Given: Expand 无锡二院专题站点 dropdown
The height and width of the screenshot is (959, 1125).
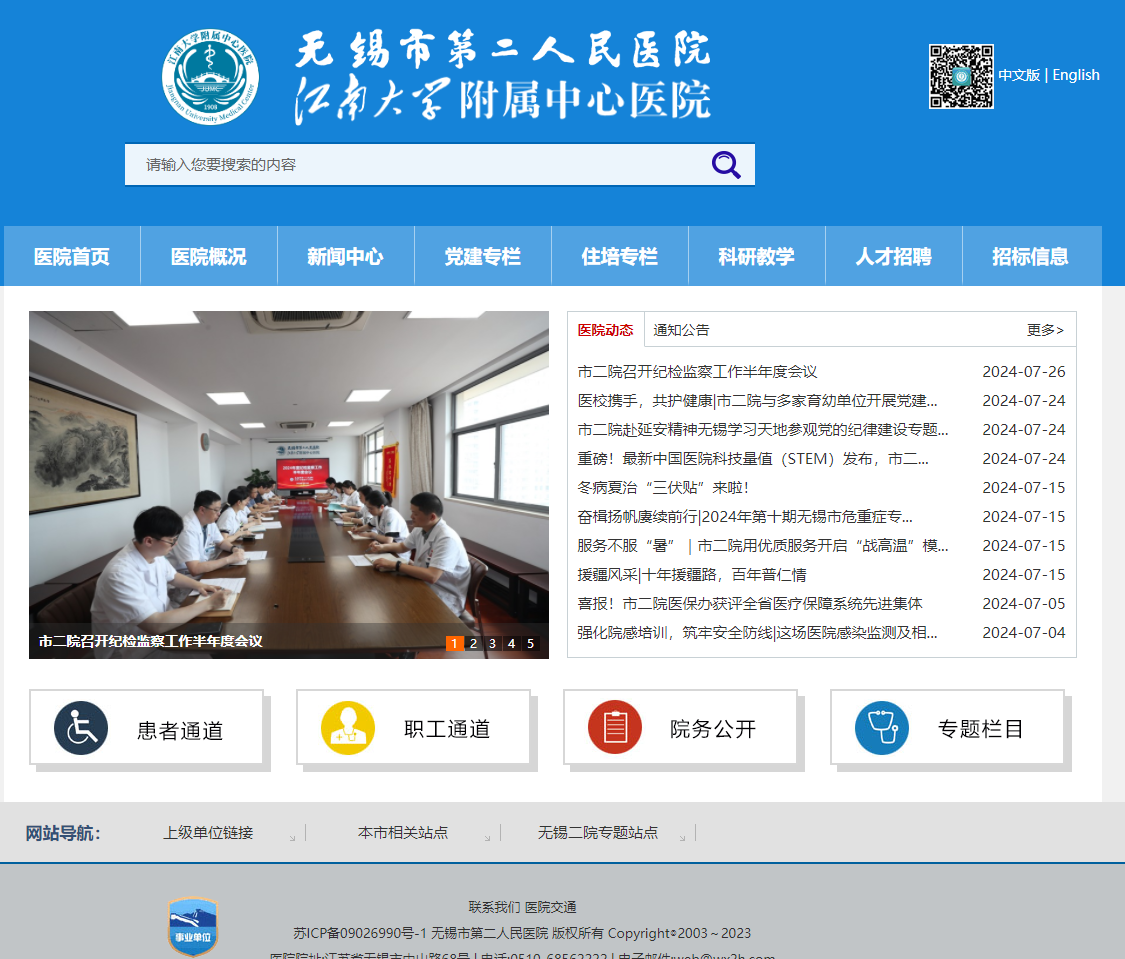Looking at the screenshot, I should 598,833.
